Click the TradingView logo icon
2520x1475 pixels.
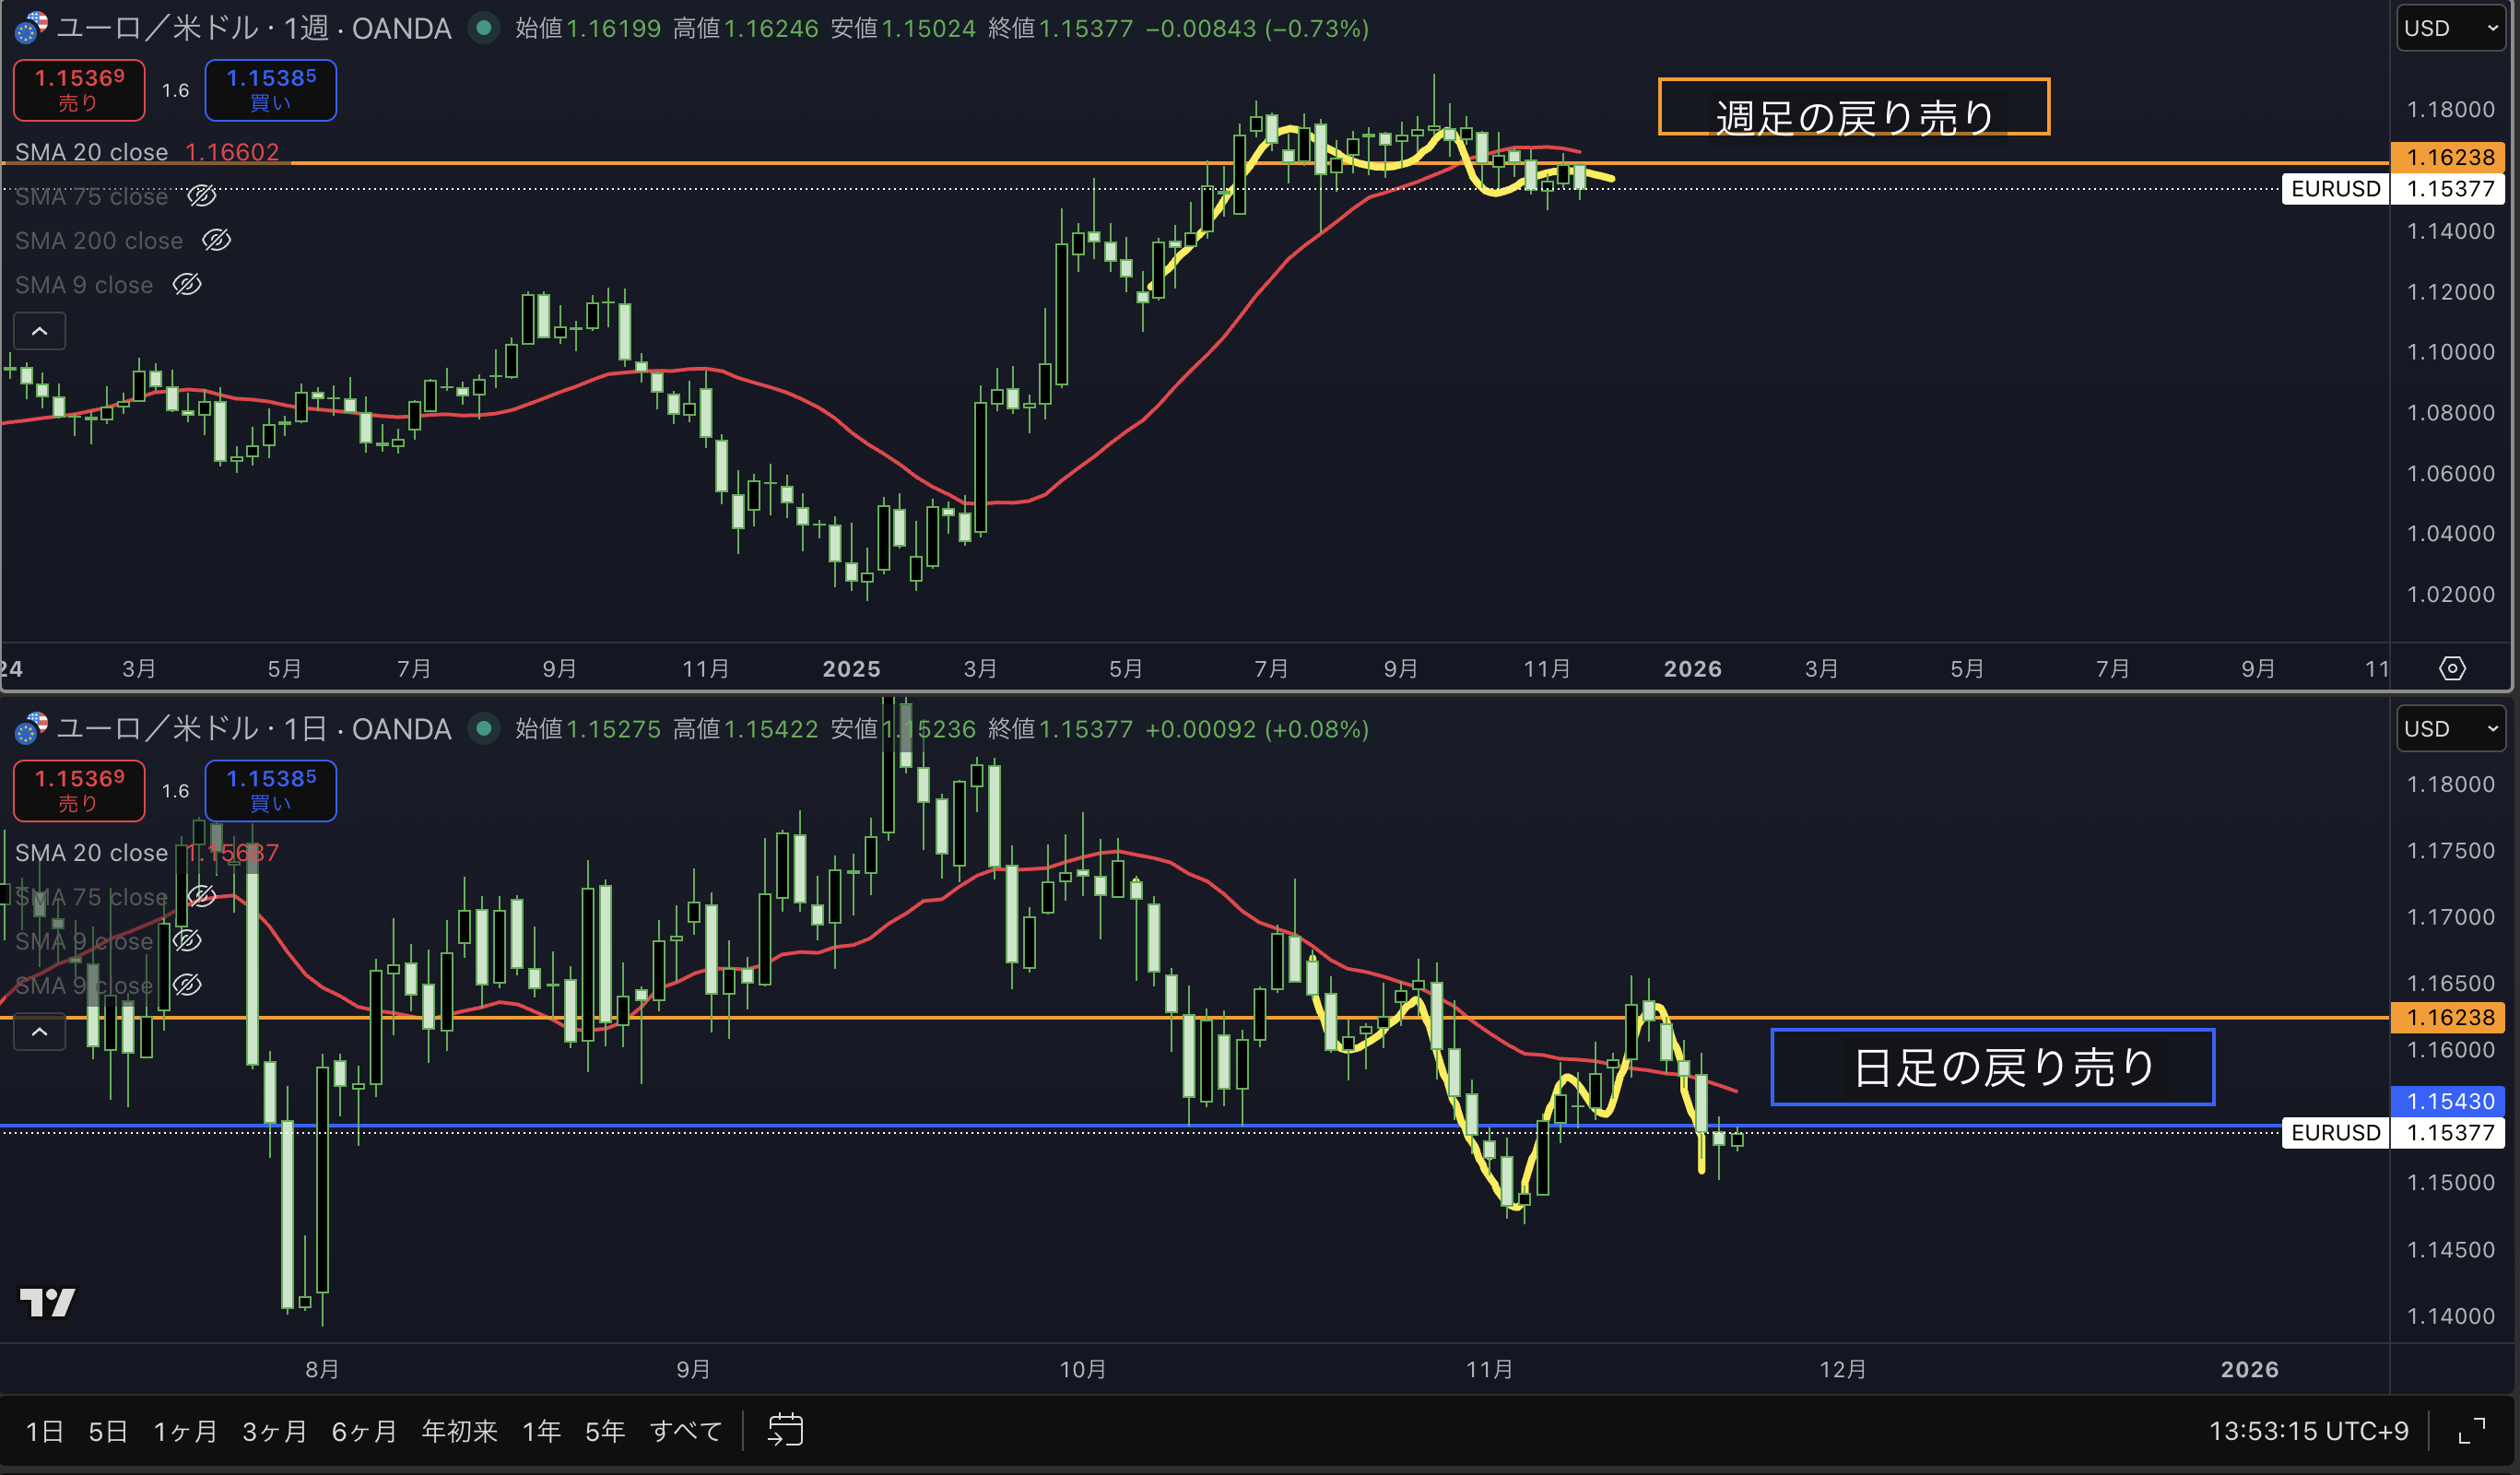47,1301
